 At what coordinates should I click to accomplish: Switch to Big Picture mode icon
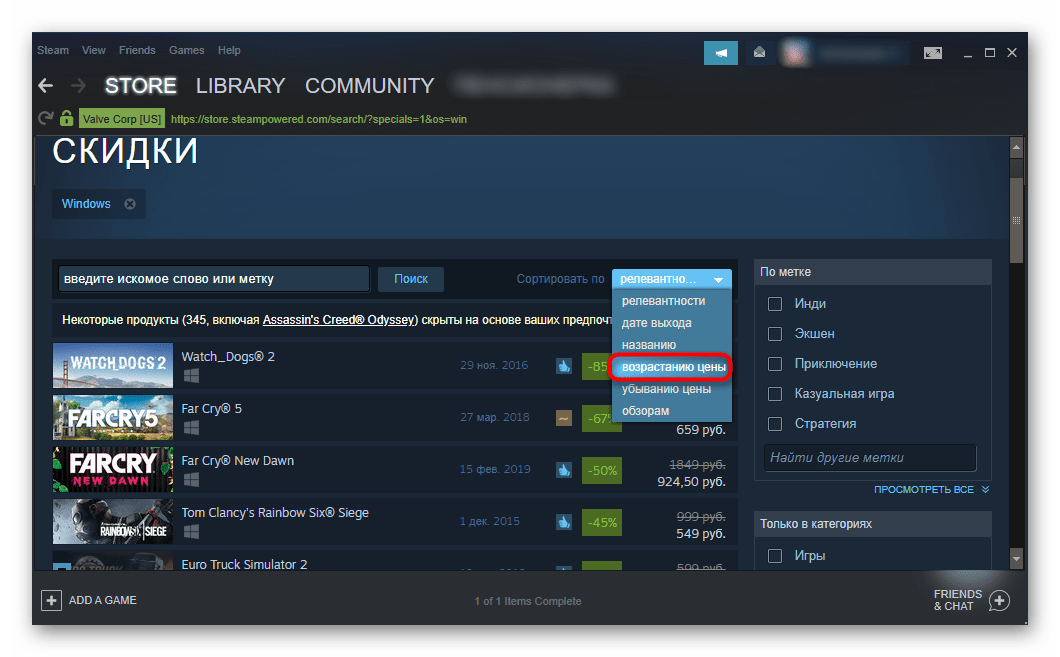click(932, 53)
